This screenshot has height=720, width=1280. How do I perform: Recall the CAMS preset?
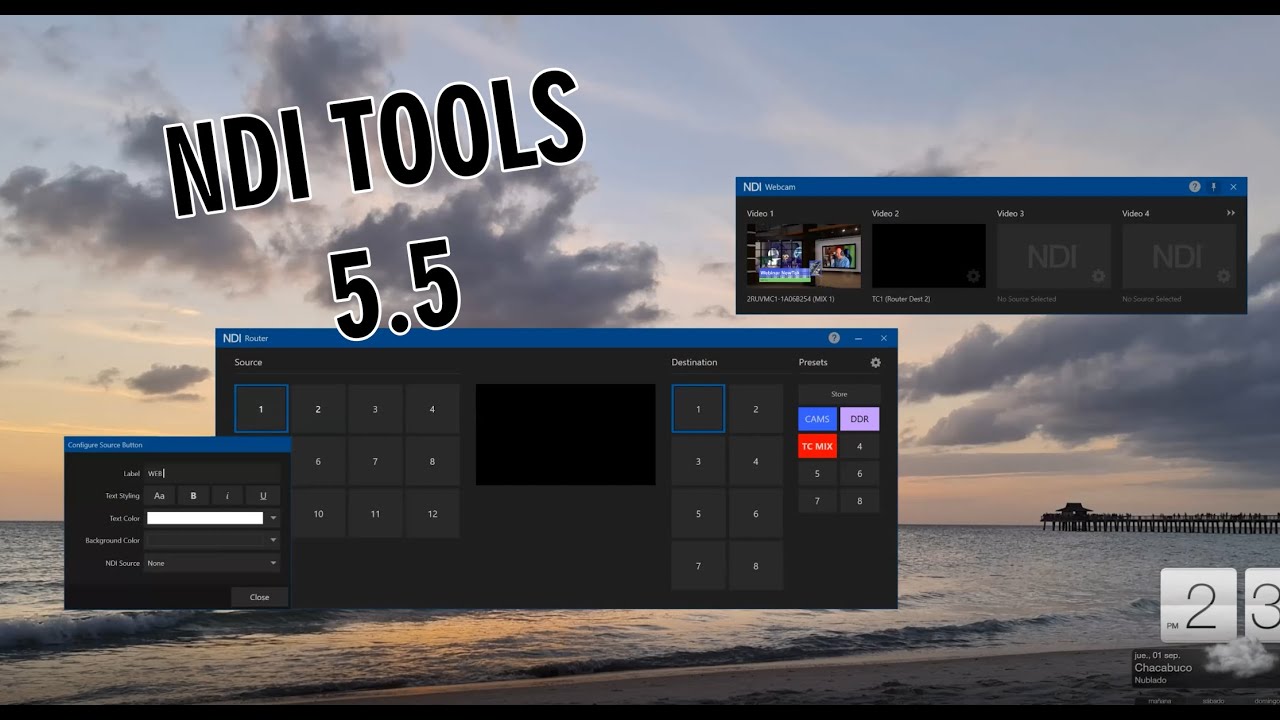pos(817,419)
